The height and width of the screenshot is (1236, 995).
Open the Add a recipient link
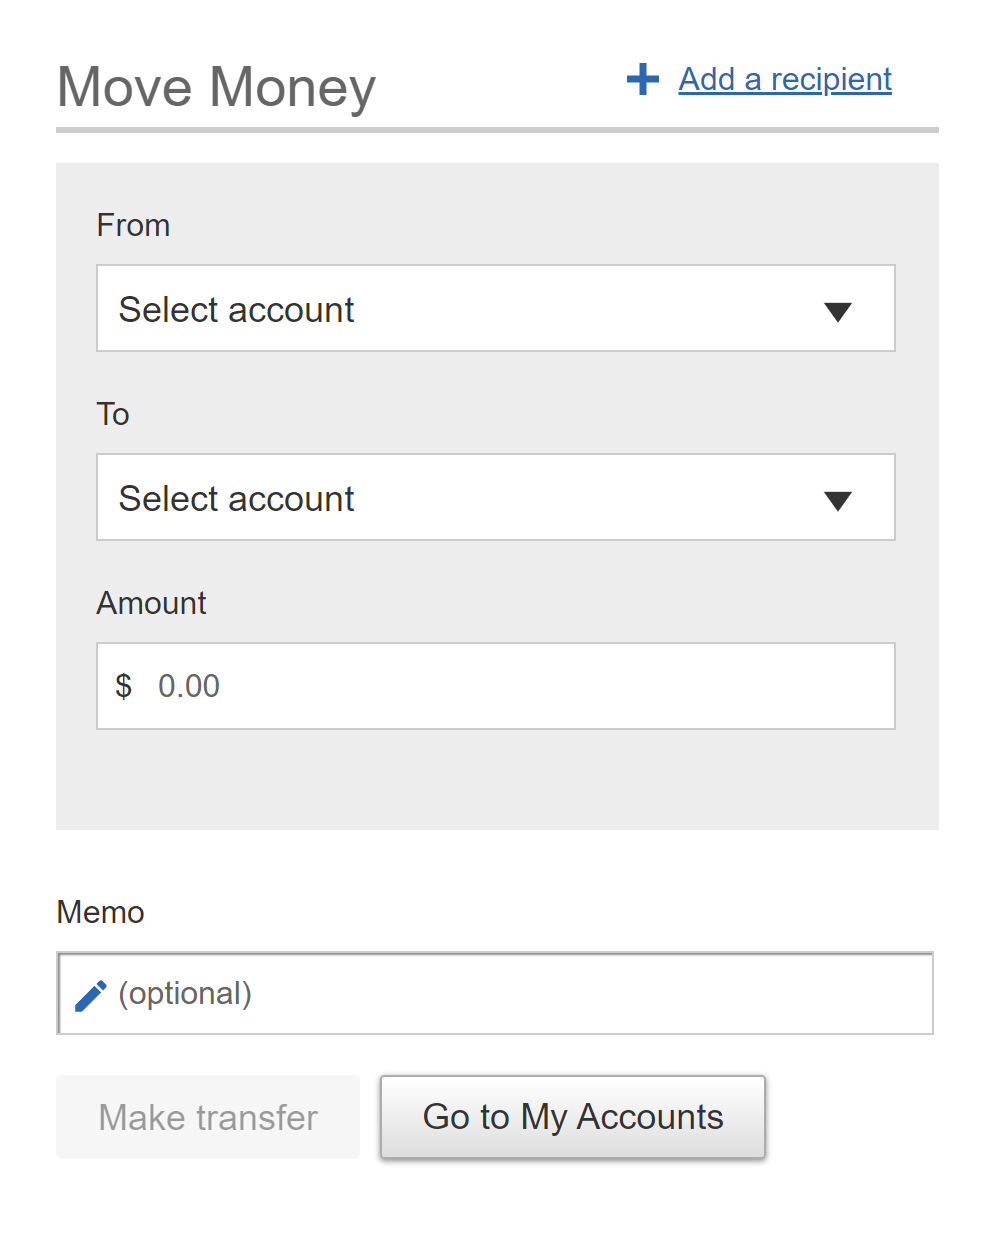coord(784,79)
